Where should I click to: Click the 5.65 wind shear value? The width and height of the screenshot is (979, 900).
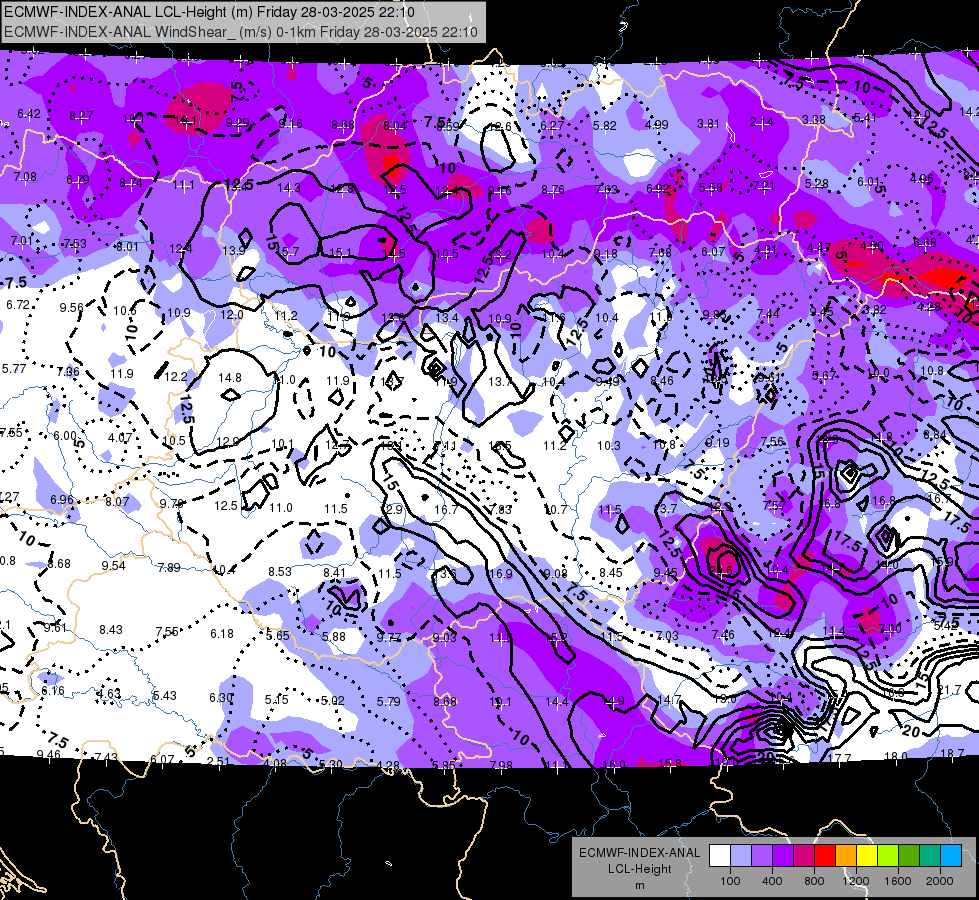[278, 635]
